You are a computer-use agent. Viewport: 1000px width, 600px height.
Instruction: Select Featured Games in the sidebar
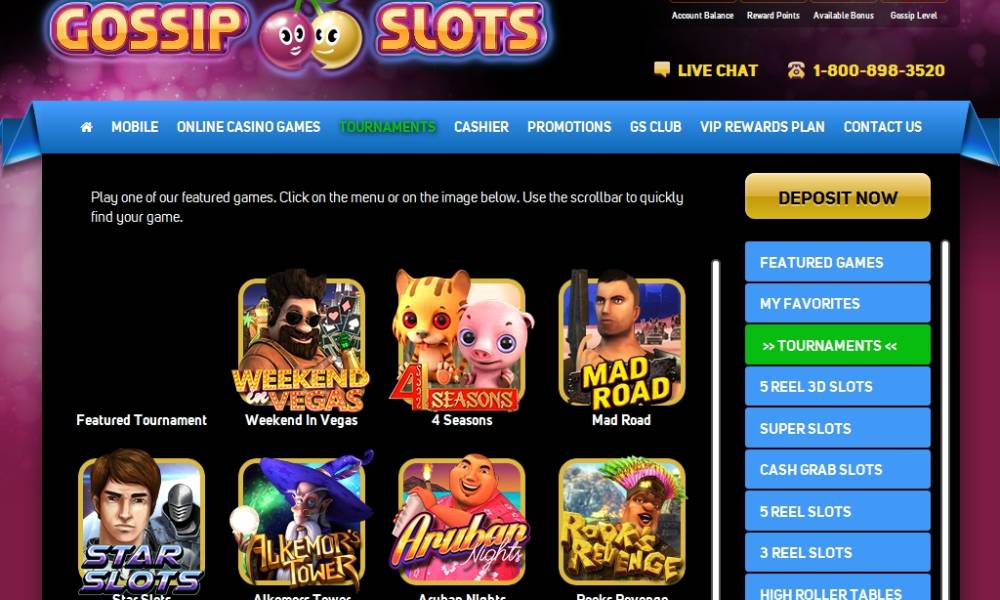click(837, 261)
